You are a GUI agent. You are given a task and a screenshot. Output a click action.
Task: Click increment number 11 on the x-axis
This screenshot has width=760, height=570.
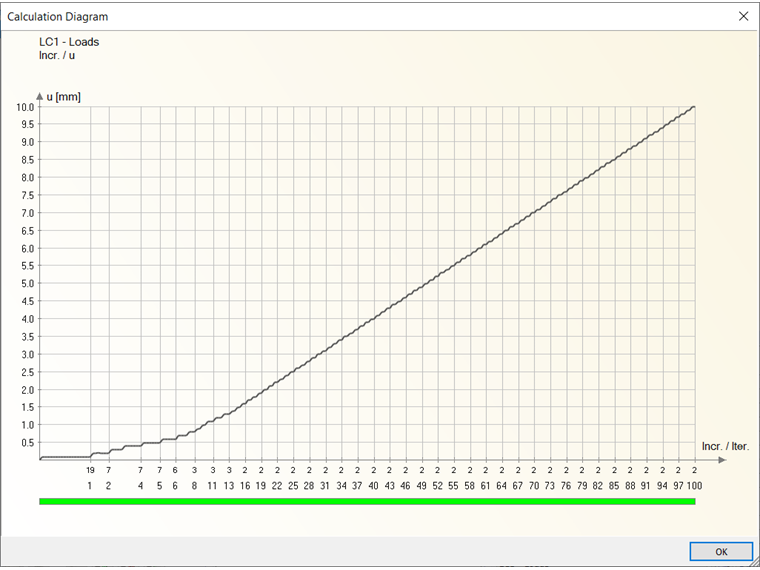coord(212,486)
